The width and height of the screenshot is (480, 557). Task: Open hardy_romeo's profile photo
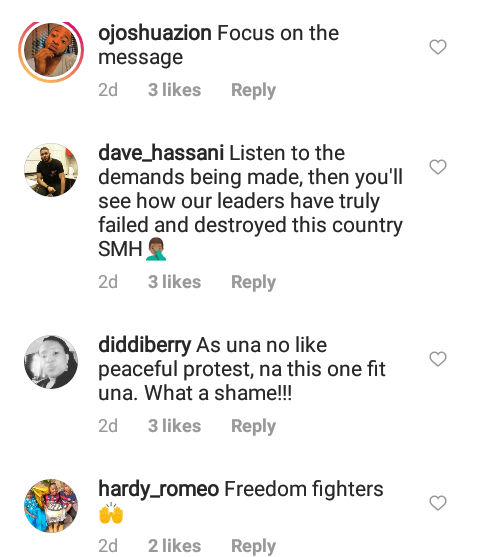[x=51, y=506]
